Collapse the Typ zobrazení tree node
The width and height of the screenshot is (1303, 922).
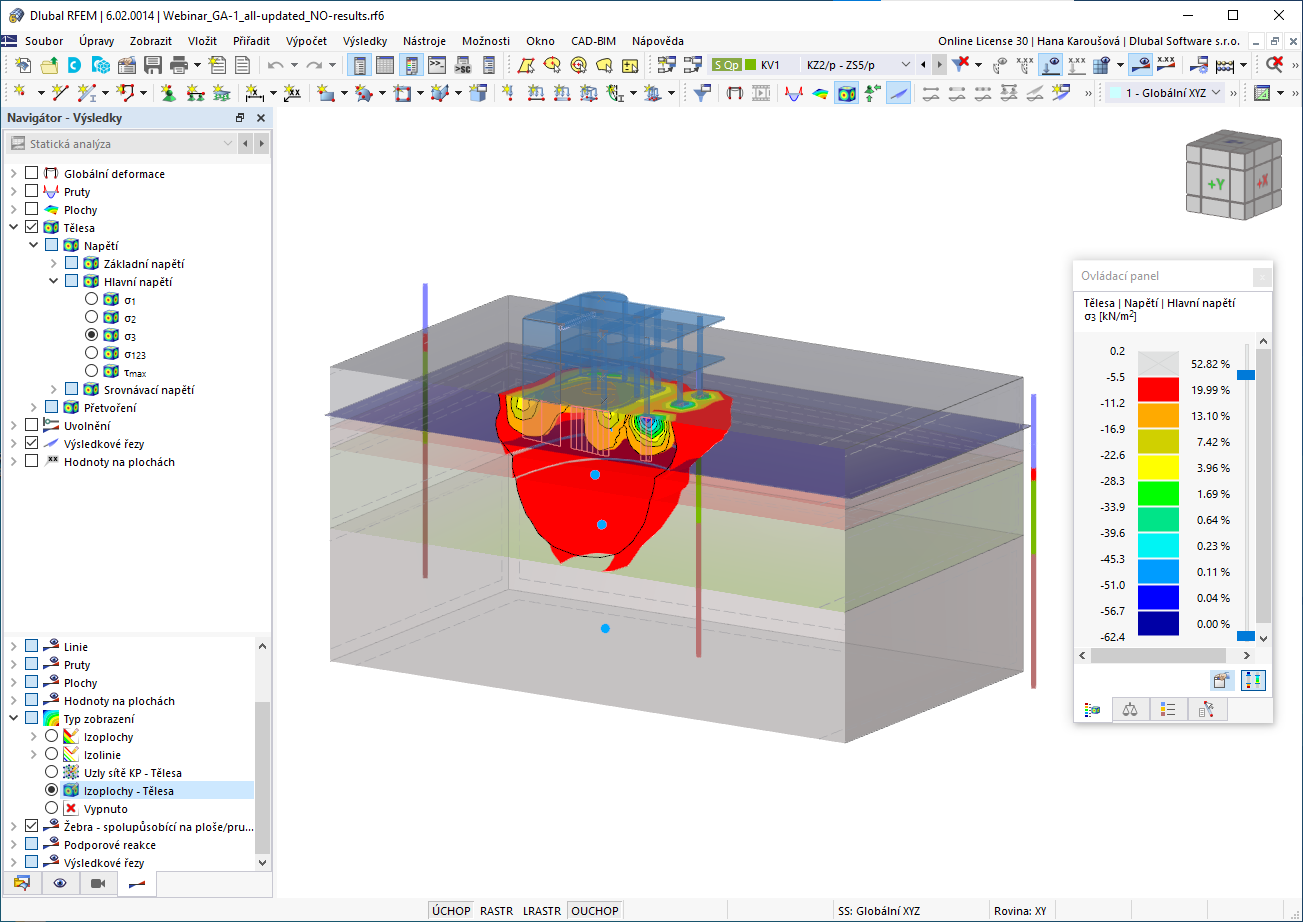(13, 718)
